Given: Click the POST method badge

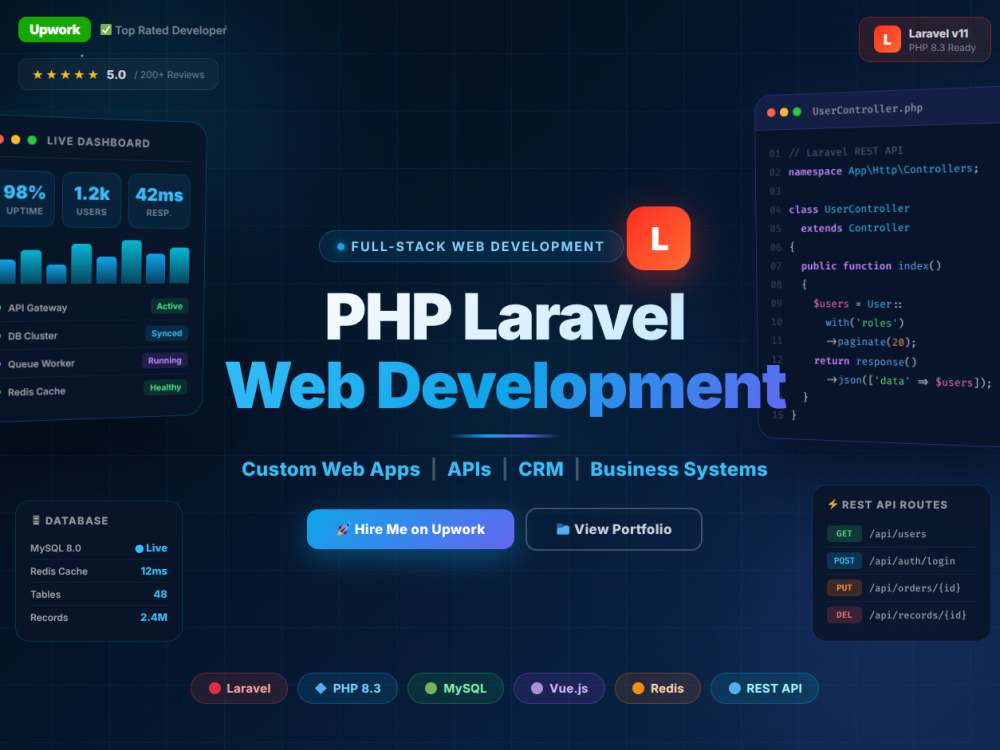Looking at the screenshot, I should click(844, 561).
